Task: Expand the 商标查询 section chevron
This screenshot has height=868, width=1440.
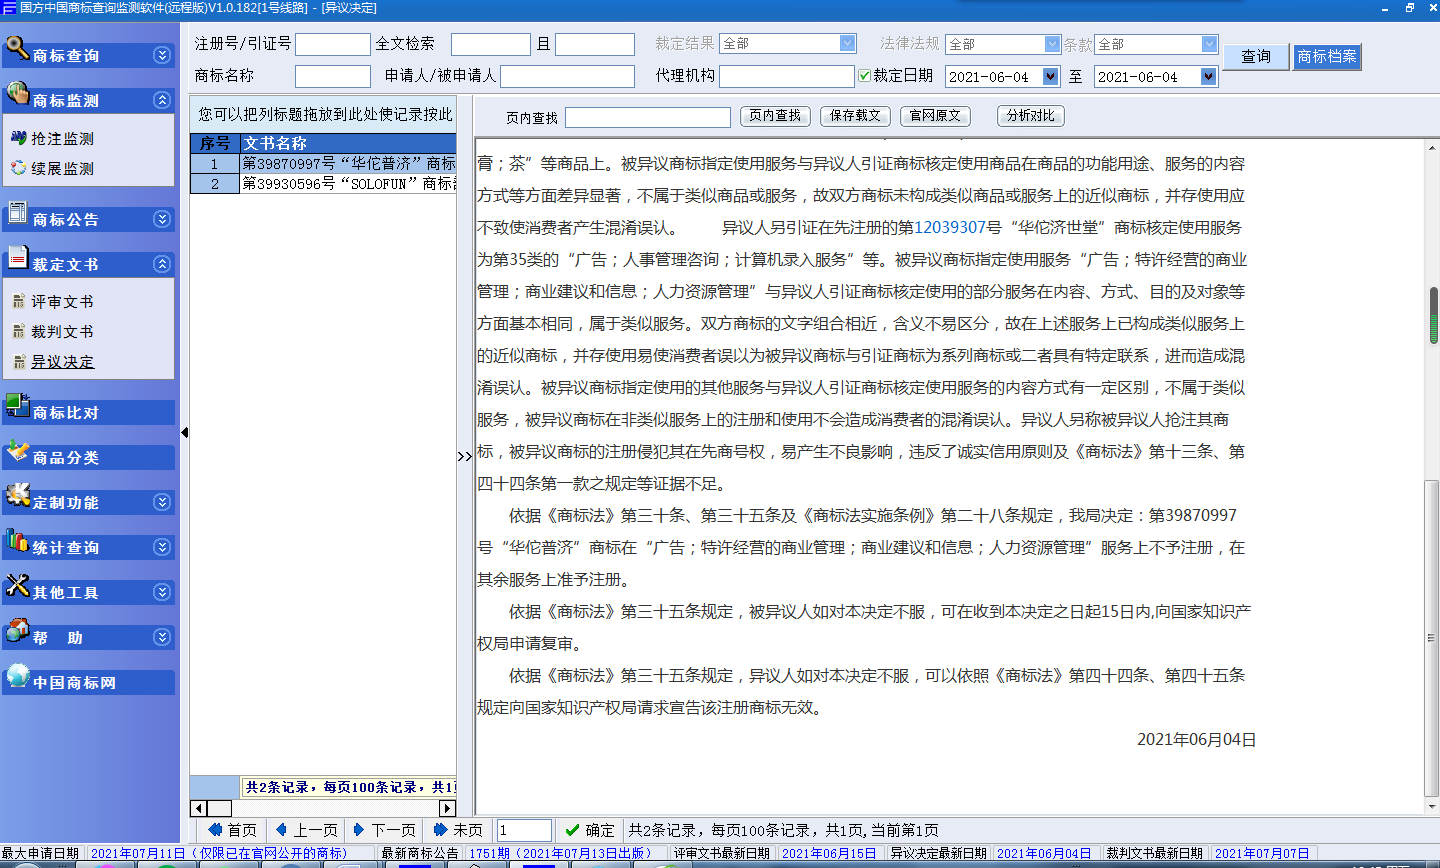Action: [162, 55]
